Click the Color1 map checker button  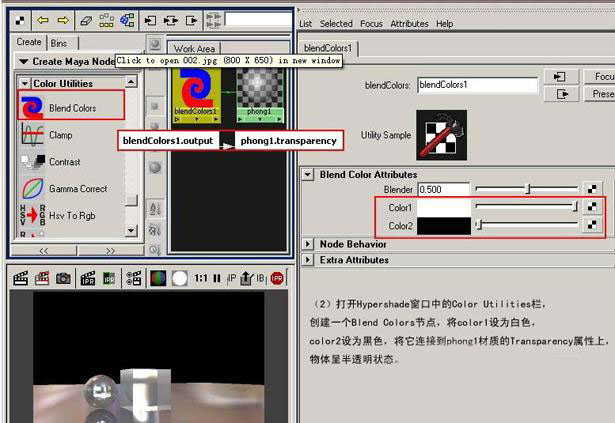pos(592,206)
